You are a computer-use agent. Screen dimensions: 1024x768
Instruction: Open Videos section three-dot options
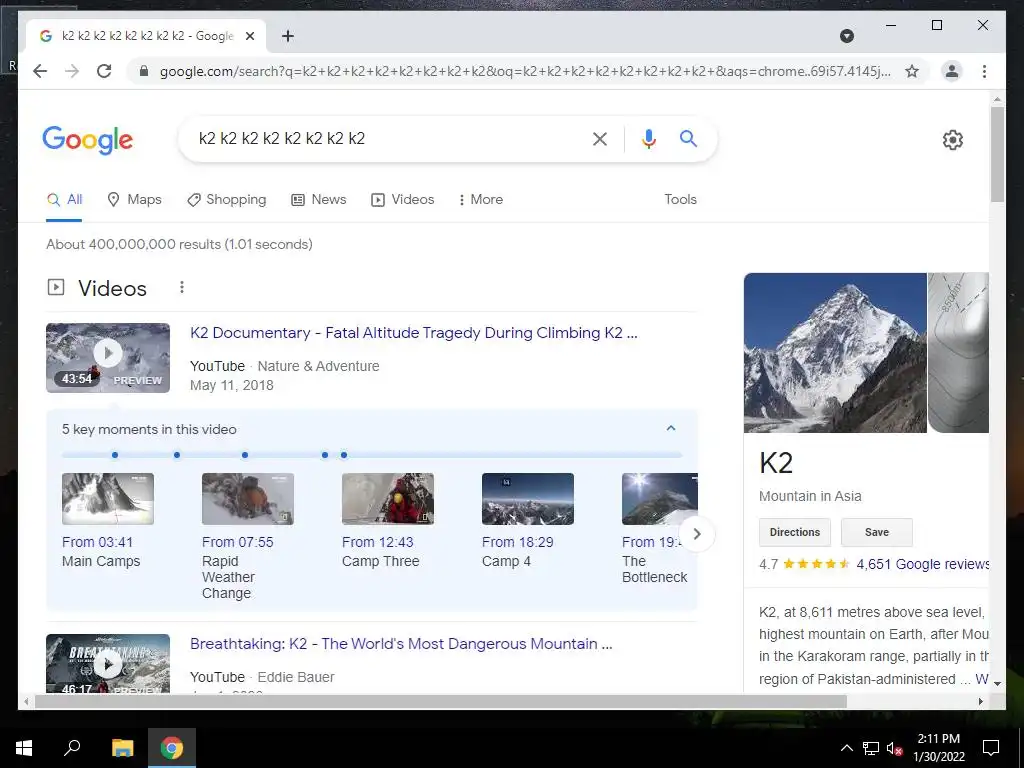coord(182,287)
